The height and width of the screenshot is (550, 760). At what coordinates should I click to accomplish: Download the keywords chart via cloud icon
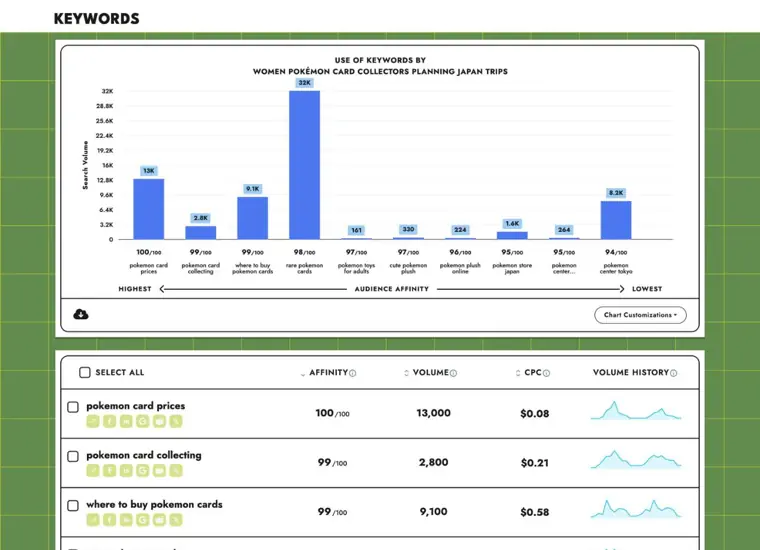[x=81, y=314]
